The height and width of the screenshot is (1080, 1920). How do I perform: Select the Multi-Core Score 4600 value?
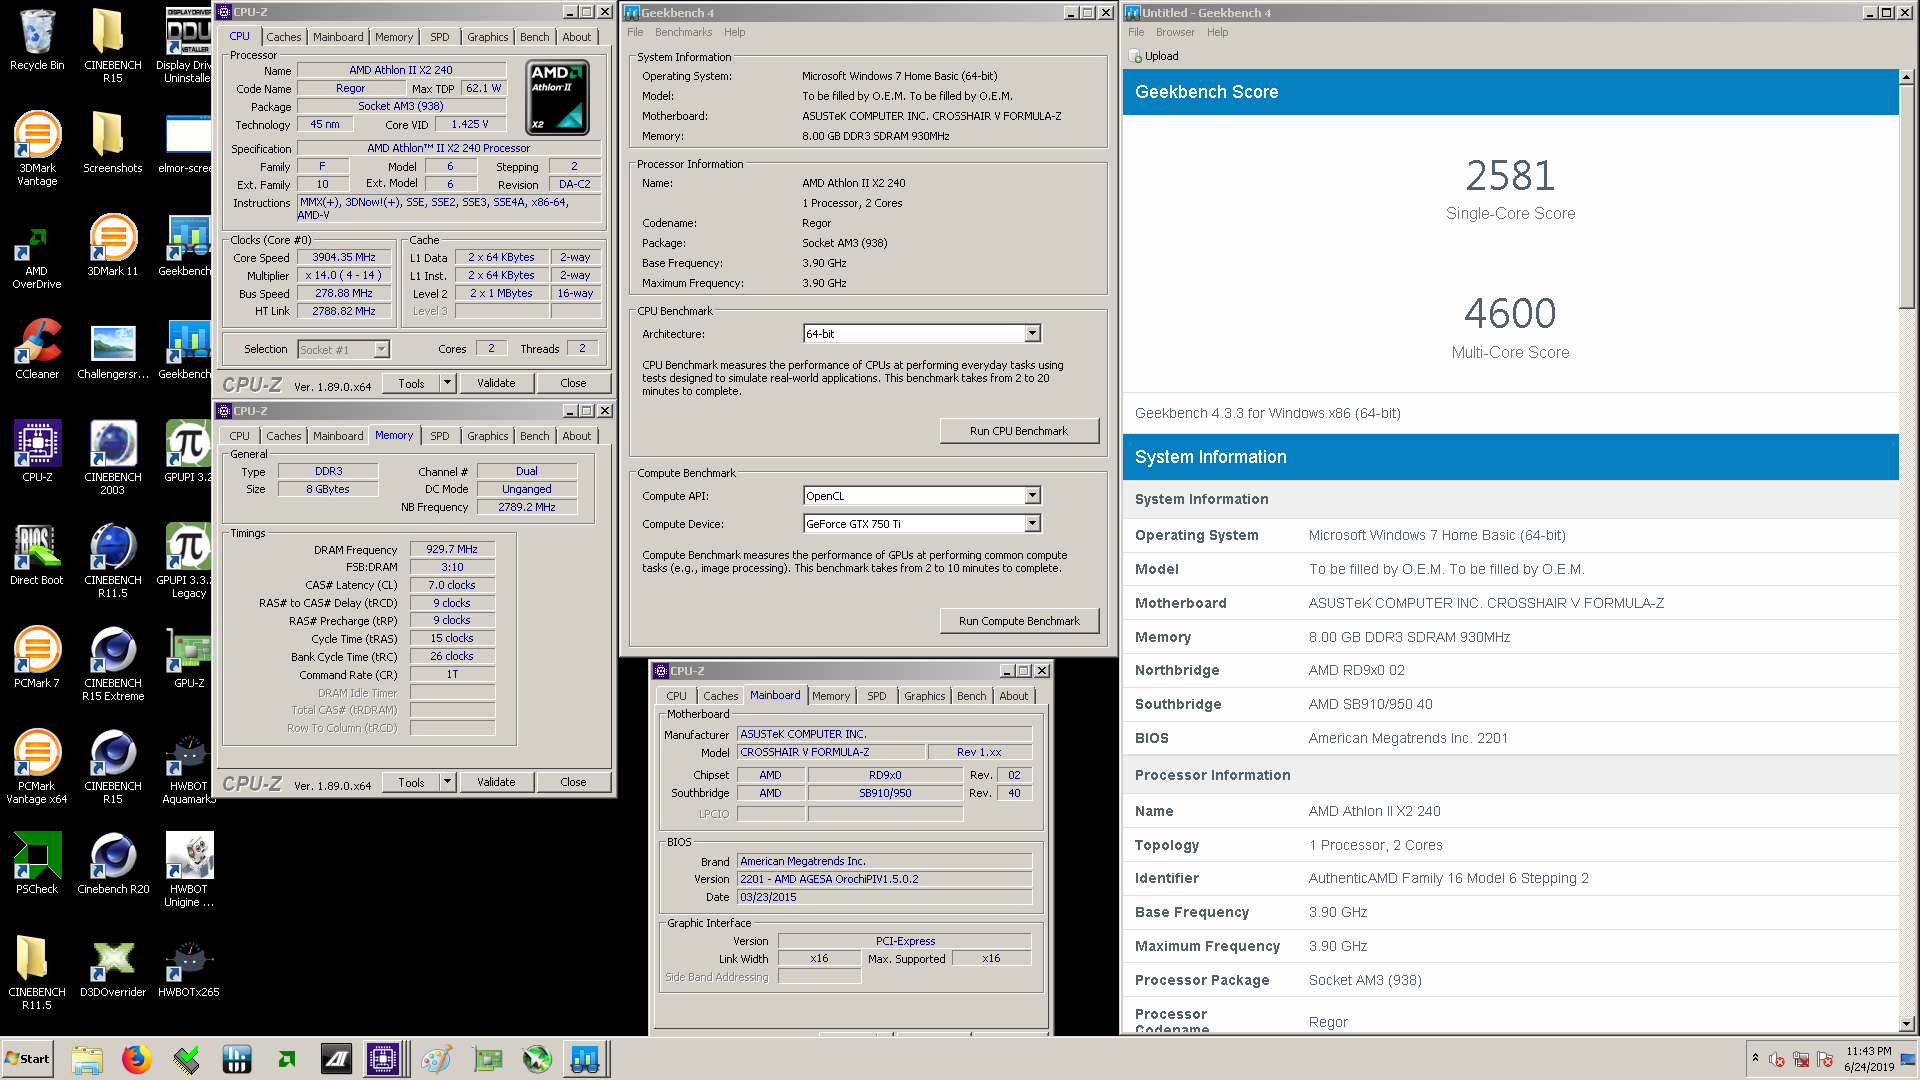click(x=1510, y=314)
